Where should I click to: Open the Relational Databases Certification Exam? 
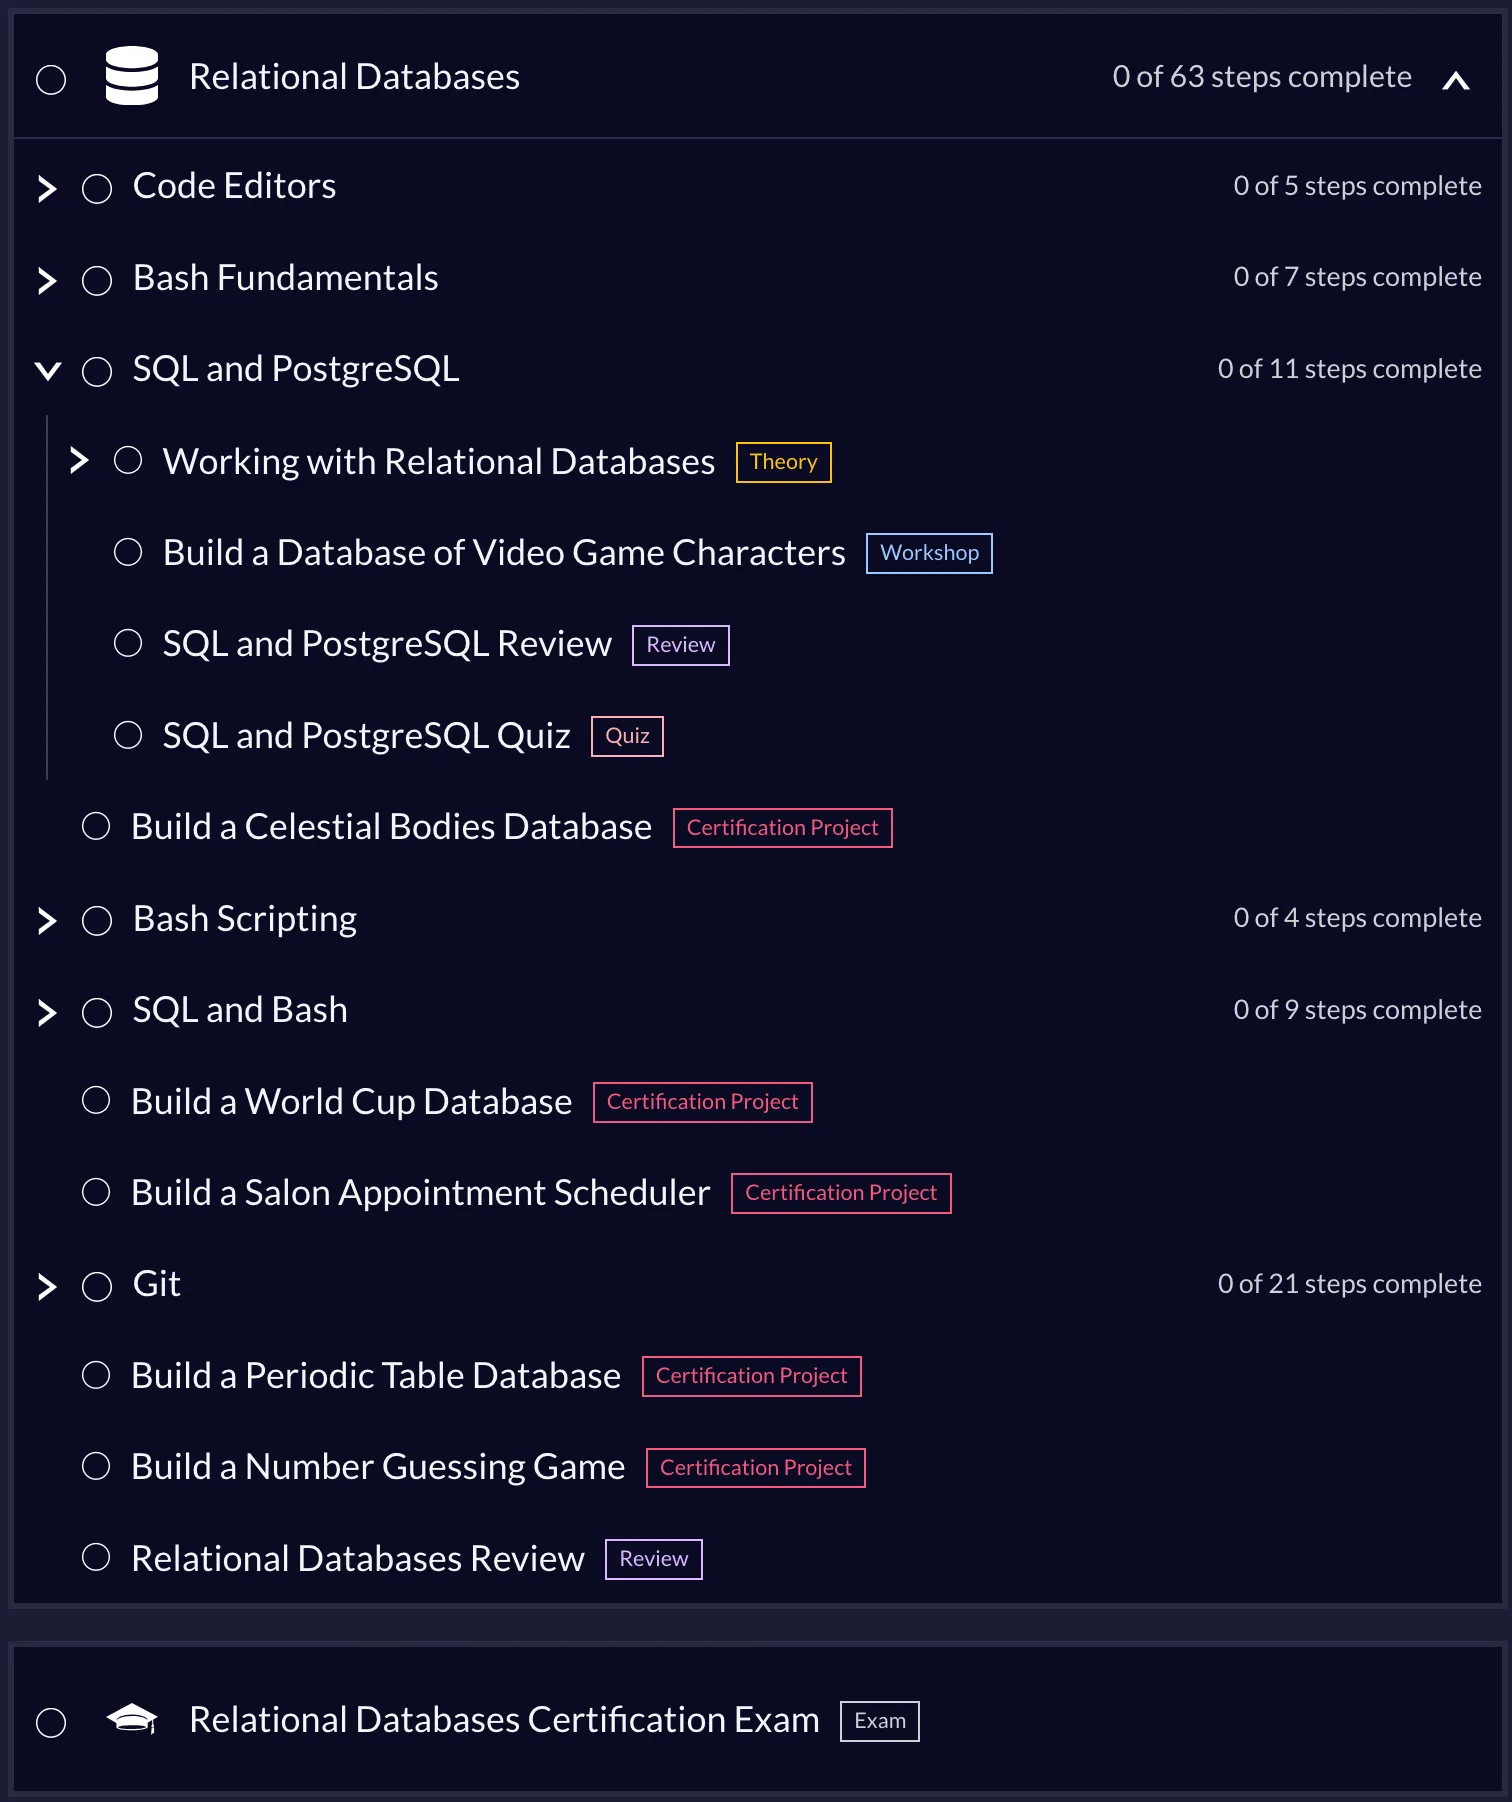(503, 1720)
